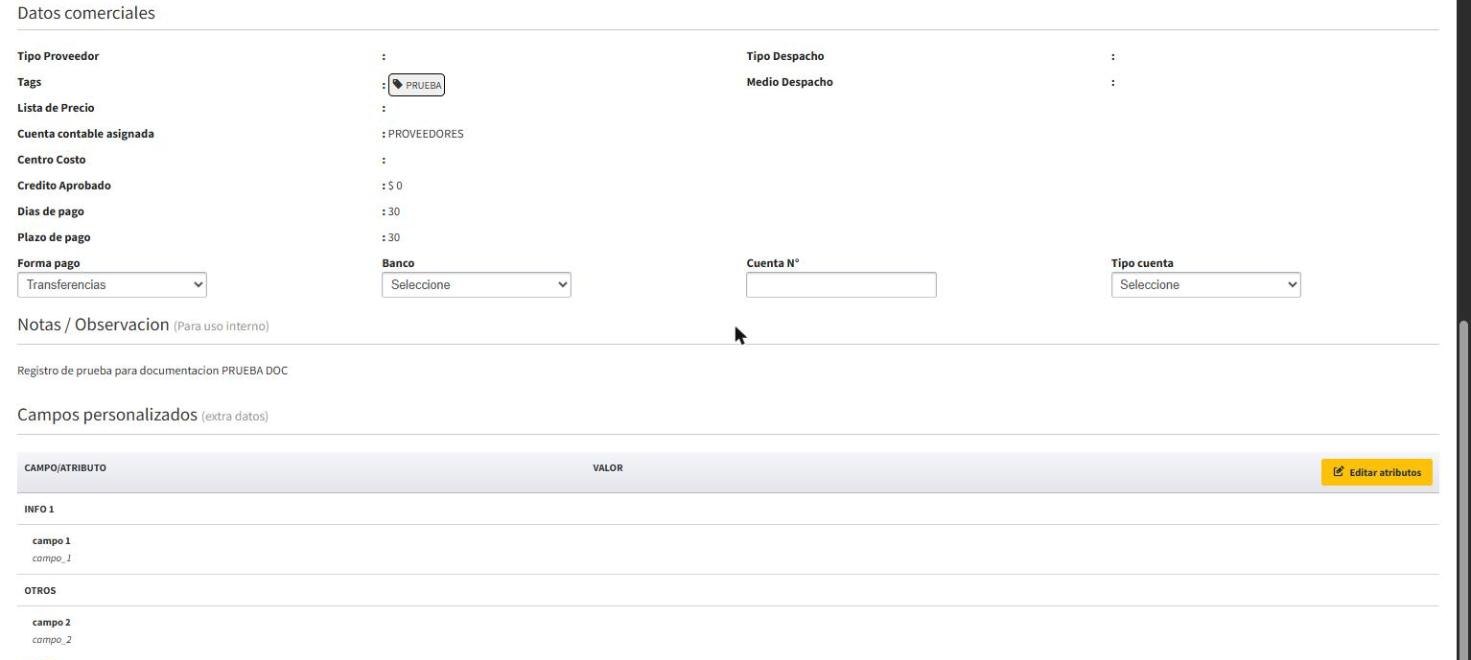Image resolution: width=1471 pixels, height=660 pixels.
Task: Click the Tipo Despacho label
Action: (x=785, y=56)
